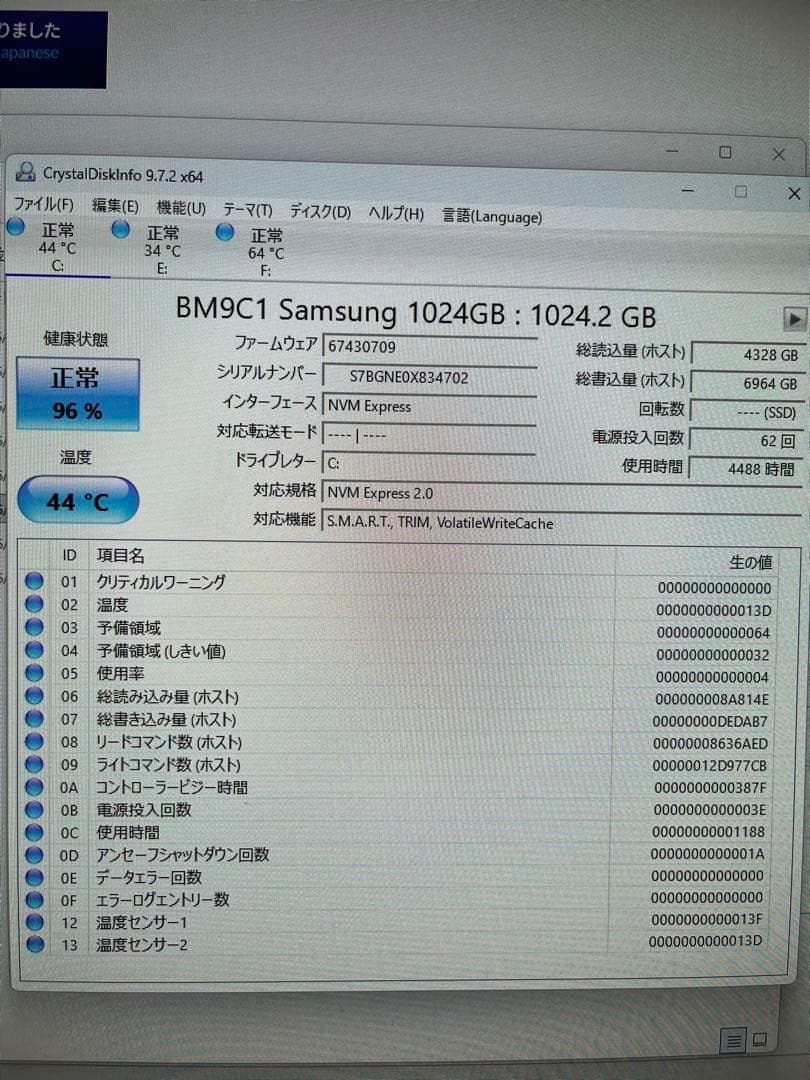Click the status indicator beside 温度センサー2
This screenshot has height=1080, width=810.
[x=33, y=944]
